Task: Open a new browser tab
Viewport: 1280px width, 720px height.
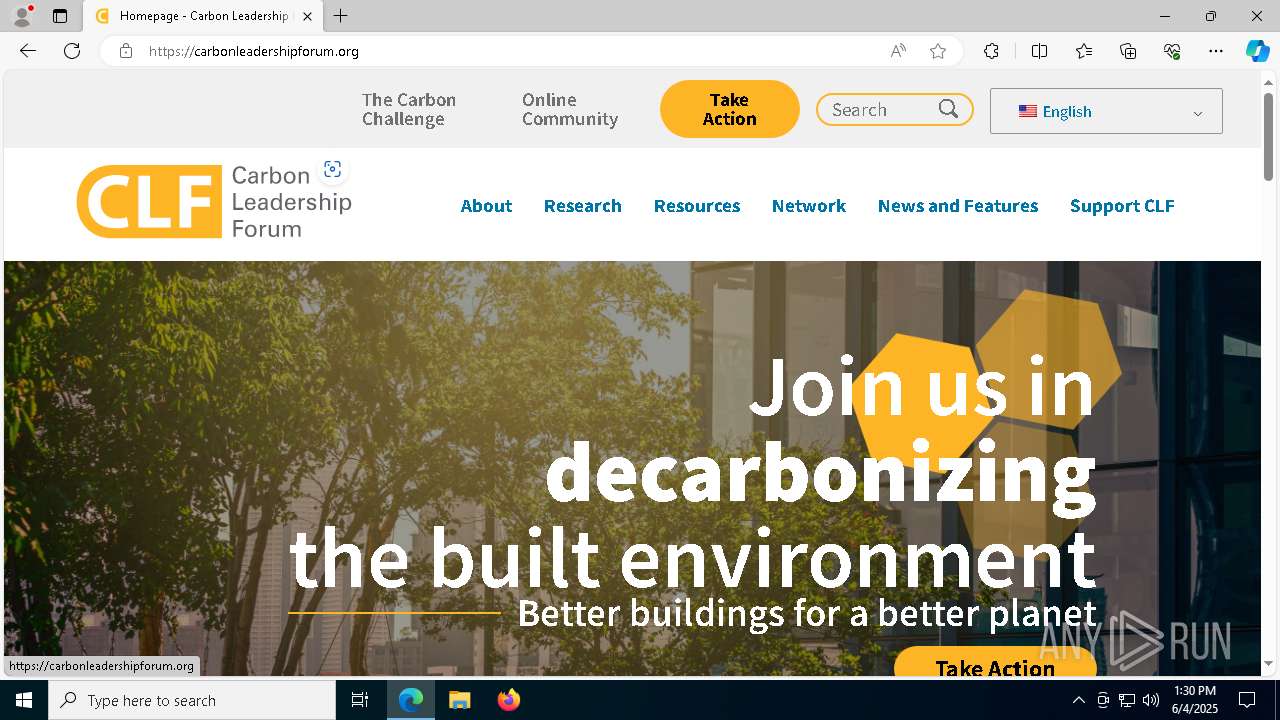Action: [x=341, y=16]
